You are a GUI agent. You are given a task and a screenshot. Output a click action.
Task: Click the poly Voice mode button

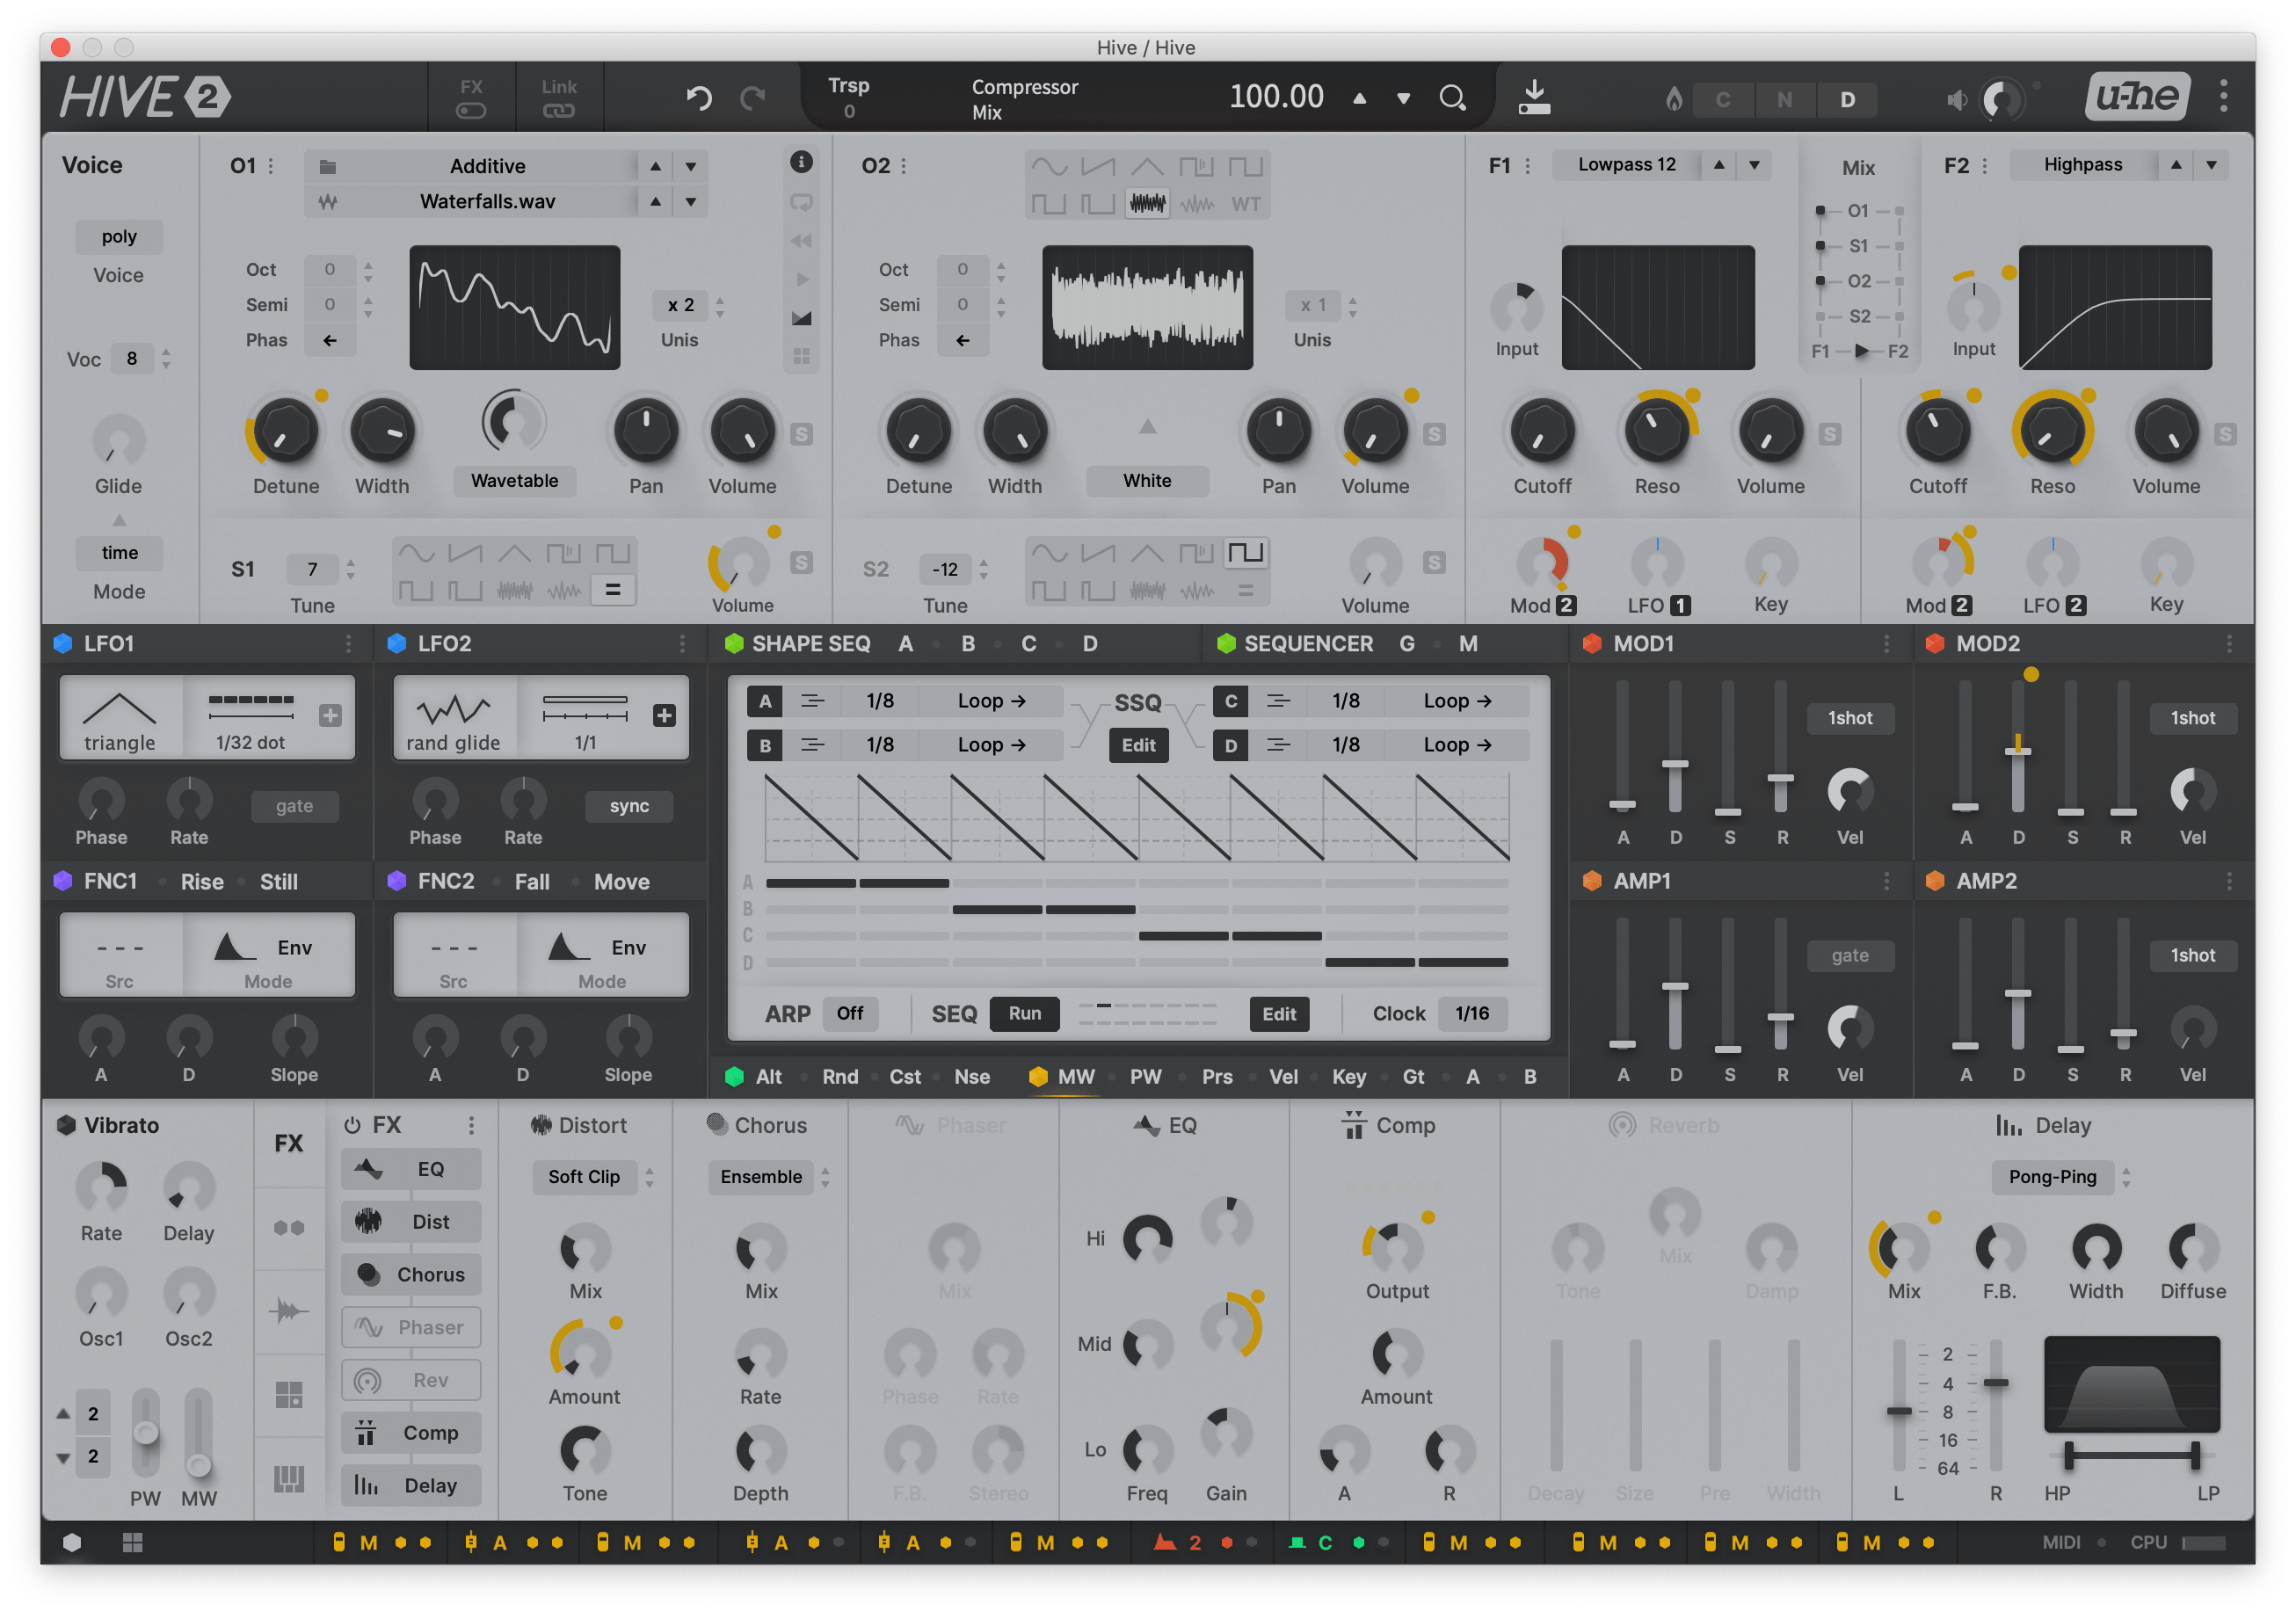tap(119, 237)
